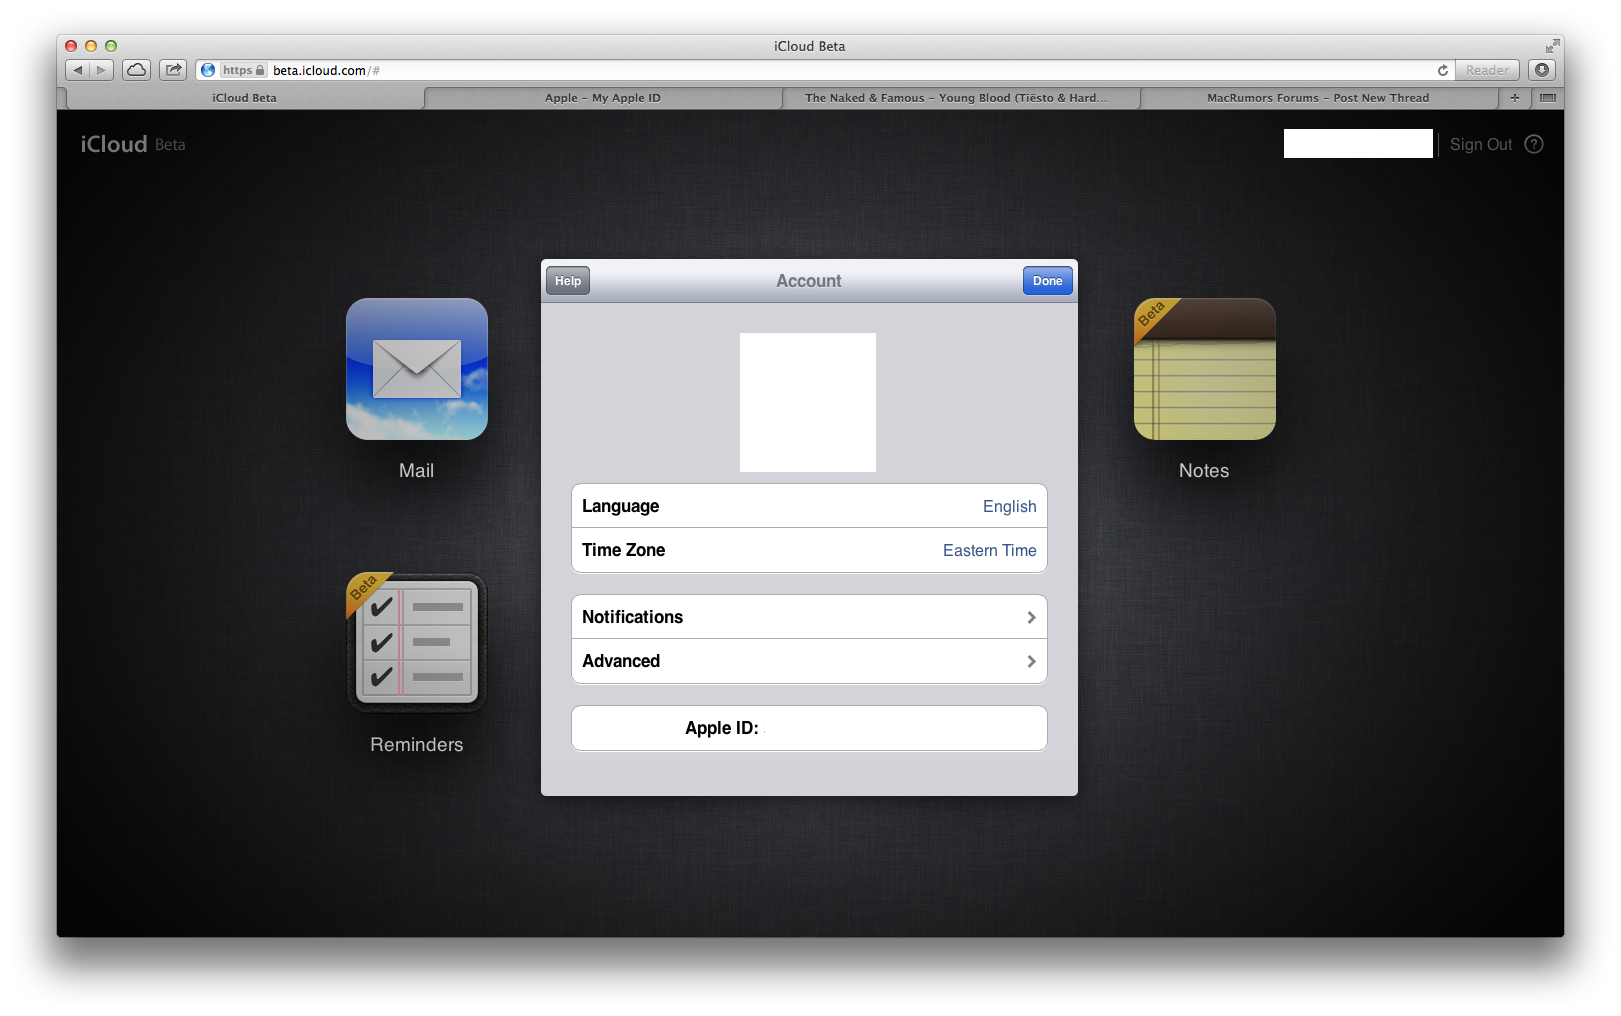Click the account name box near Sign Out
This screenshot has width=1621, height=1016.
point(1358,144)
